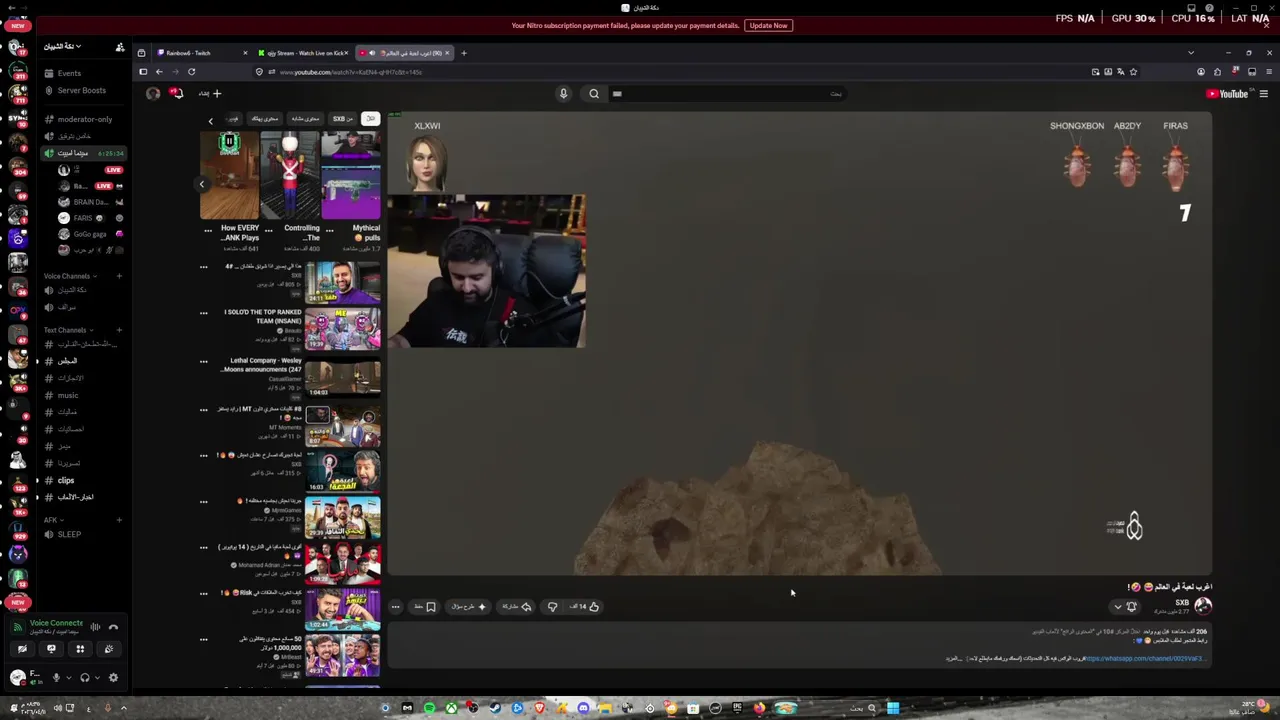This screenshot has height=720, width=1280.
Task: Add a channel to Voice Channels
Action: (119, 276)
